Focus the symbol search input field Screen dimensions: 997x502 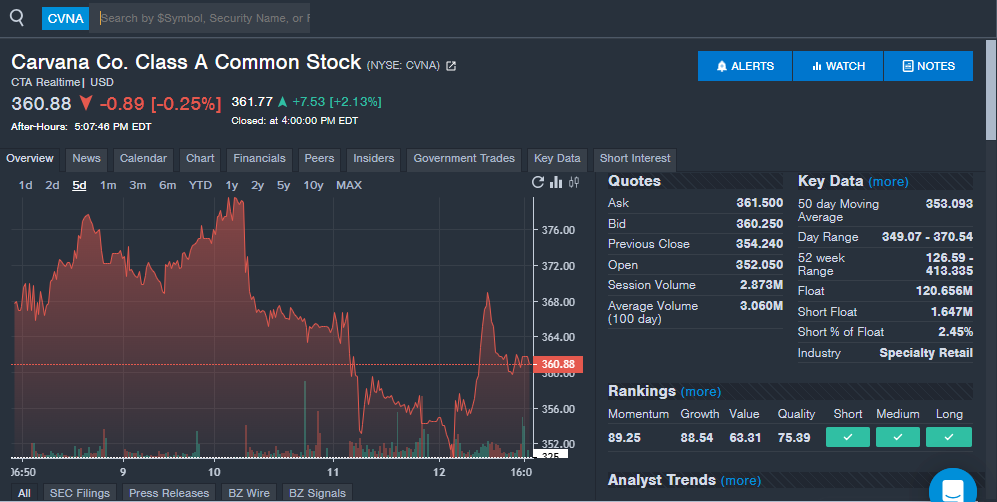pyautogui.click(x=205, y=18)
